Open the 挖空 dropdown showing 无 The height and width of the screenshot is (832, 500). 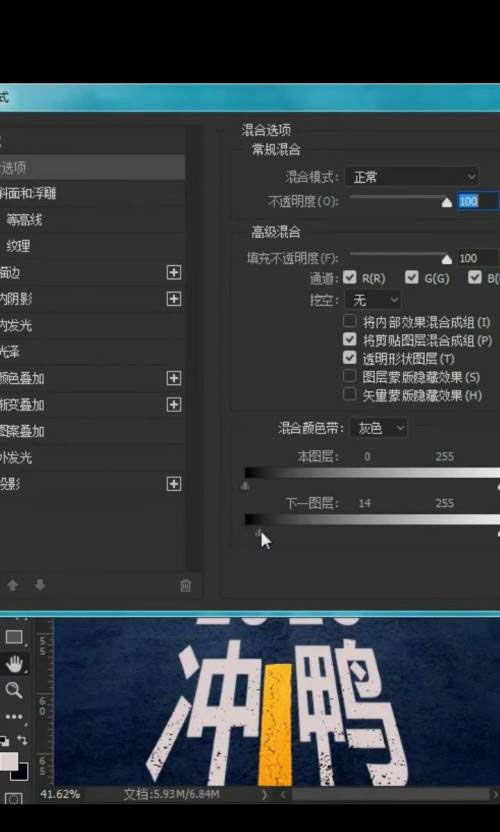click(x=373, y=300)
